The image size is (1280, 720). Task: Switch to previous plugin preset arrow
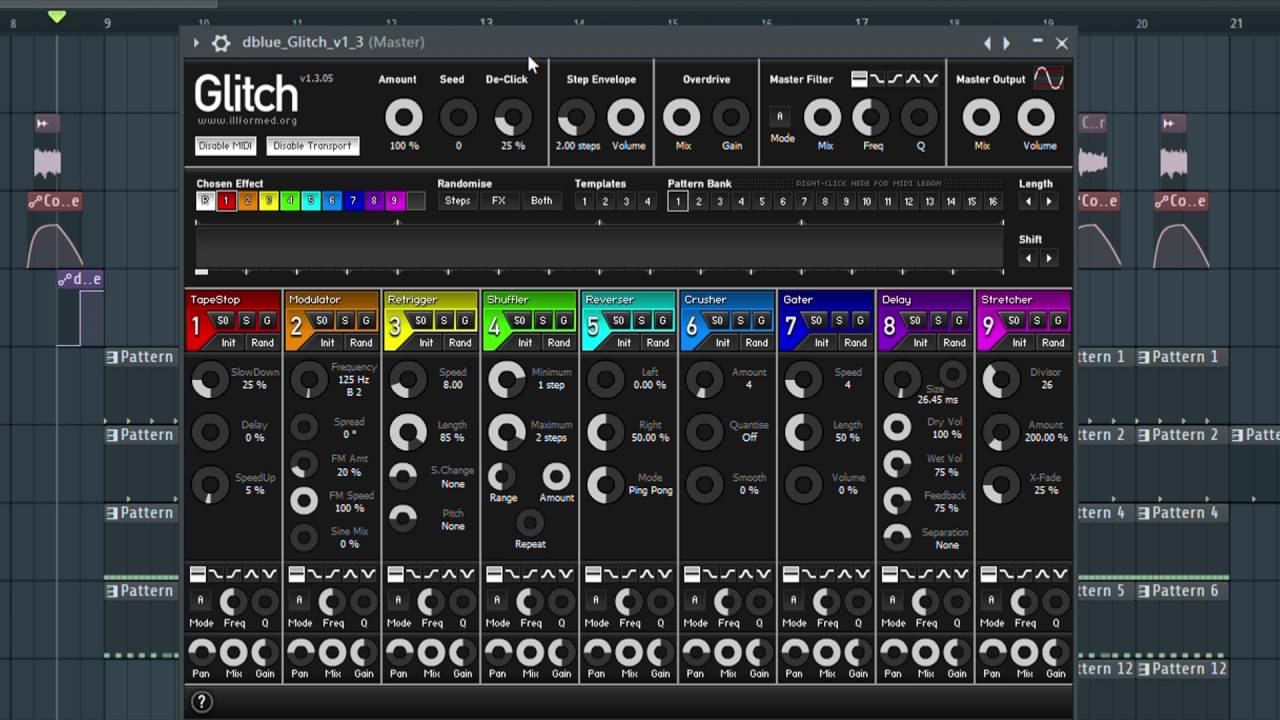click(x=987, y=43)
